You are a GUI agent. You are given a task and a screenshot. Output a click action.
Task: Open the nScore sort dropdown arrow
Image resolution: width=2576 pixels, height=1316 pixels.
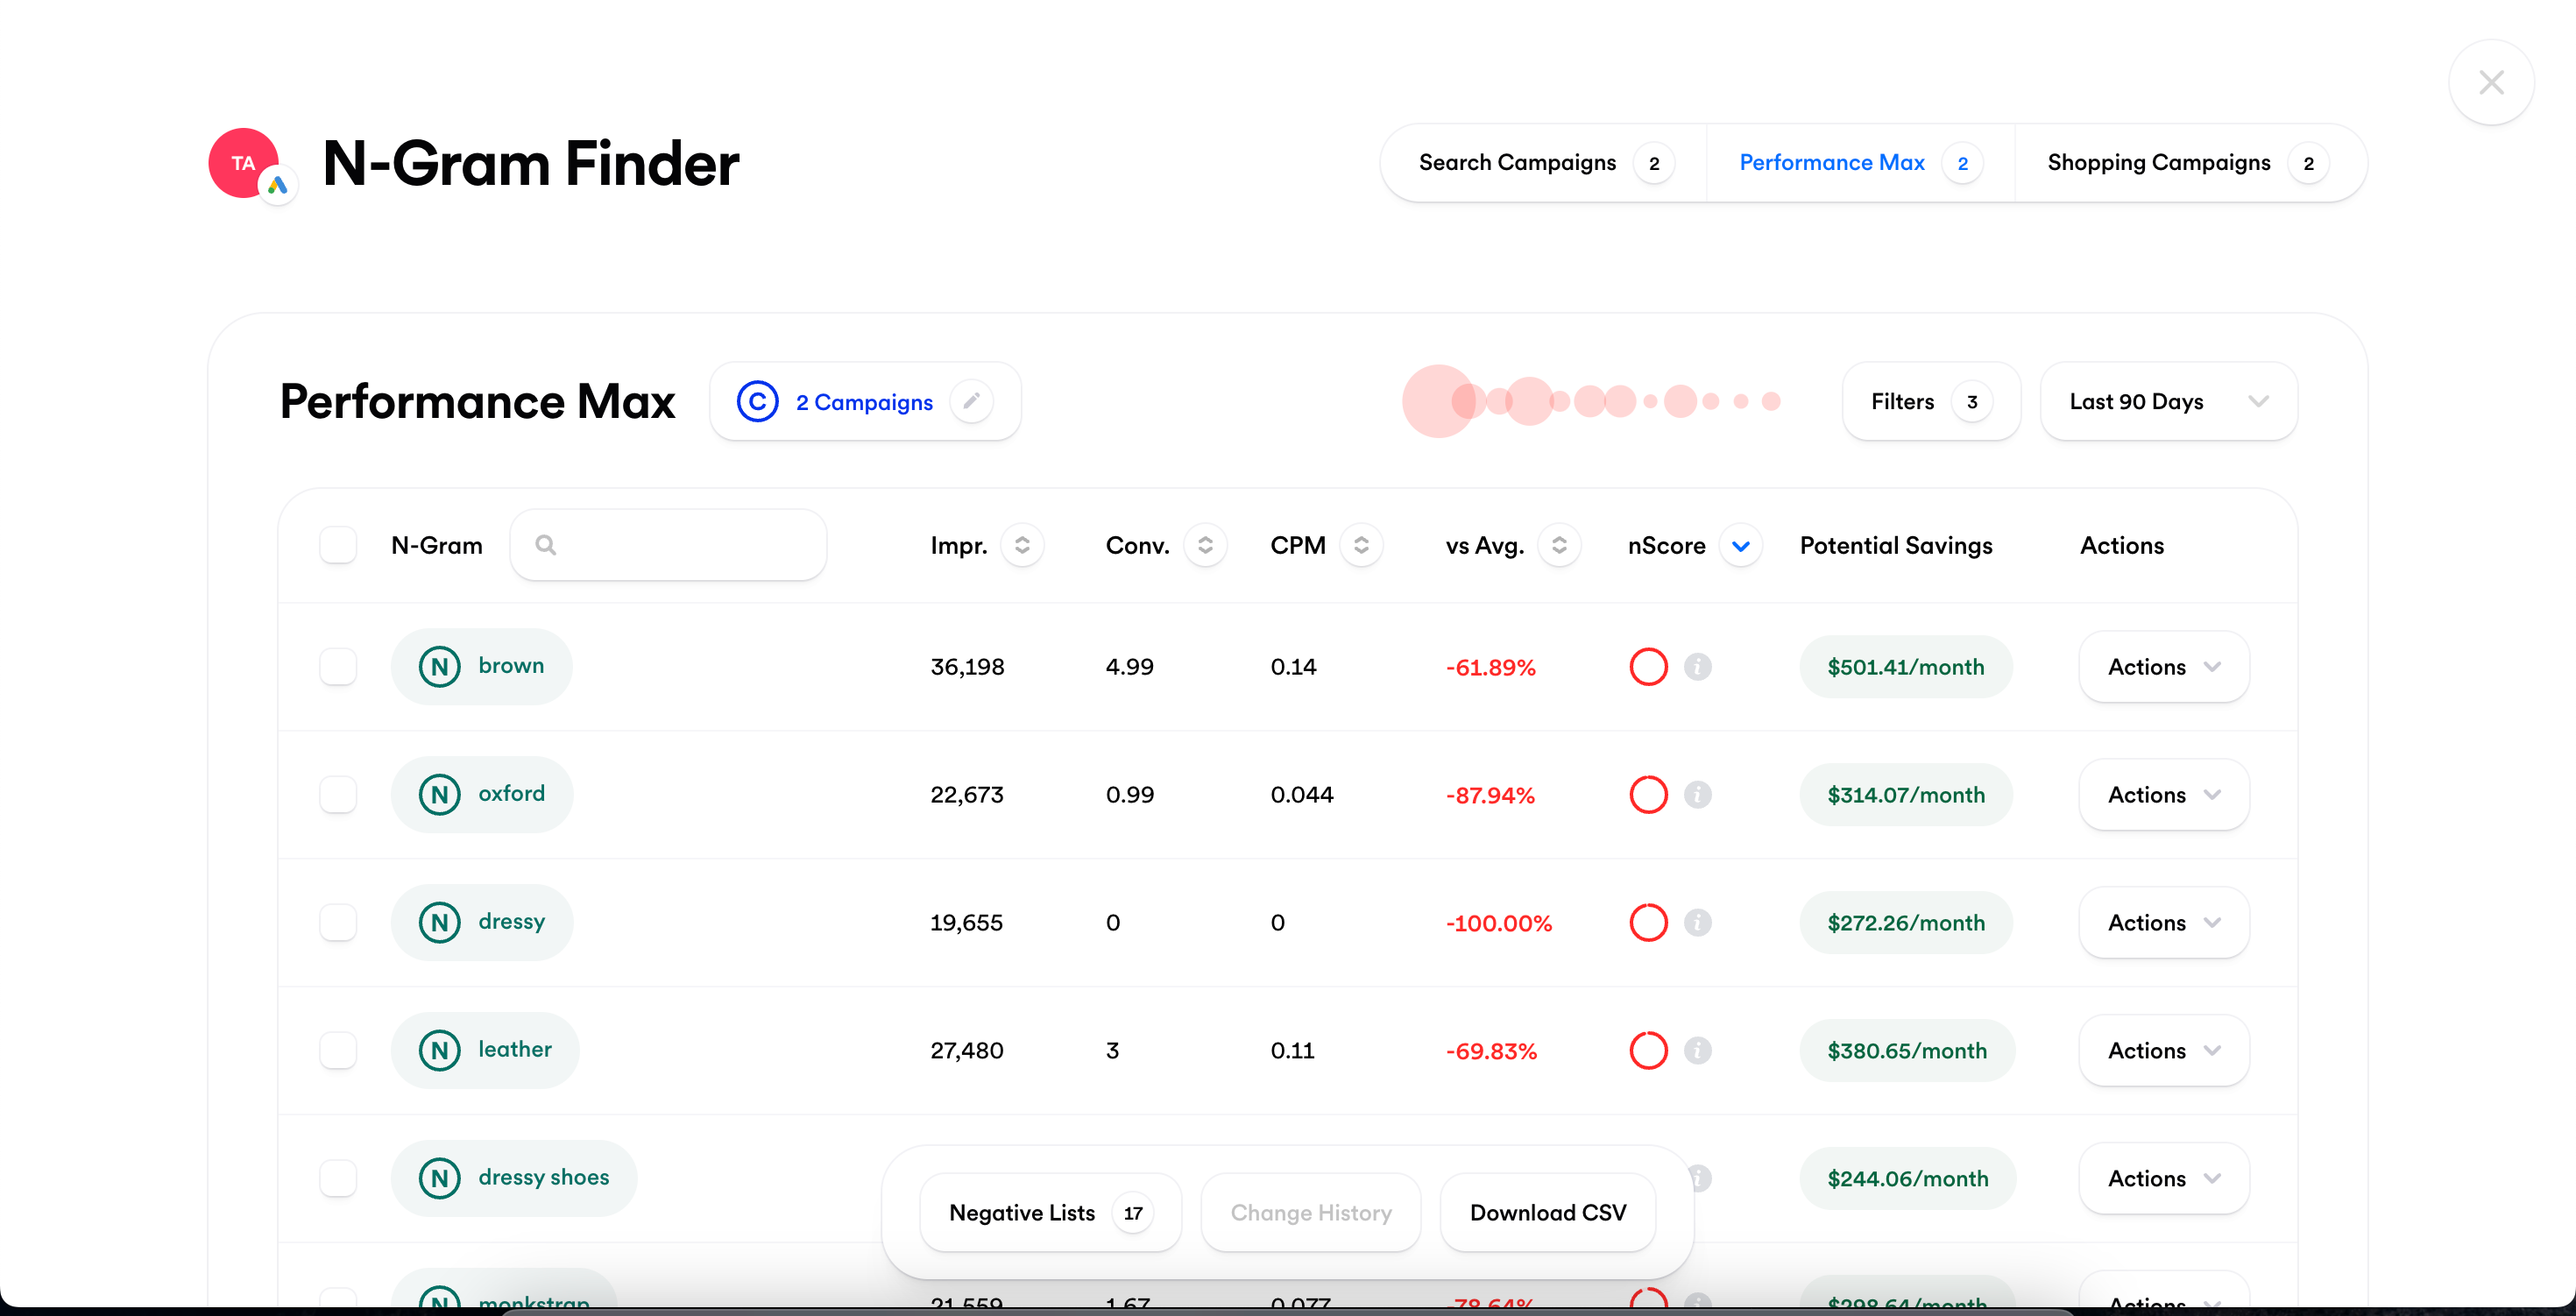[1740, 545]
